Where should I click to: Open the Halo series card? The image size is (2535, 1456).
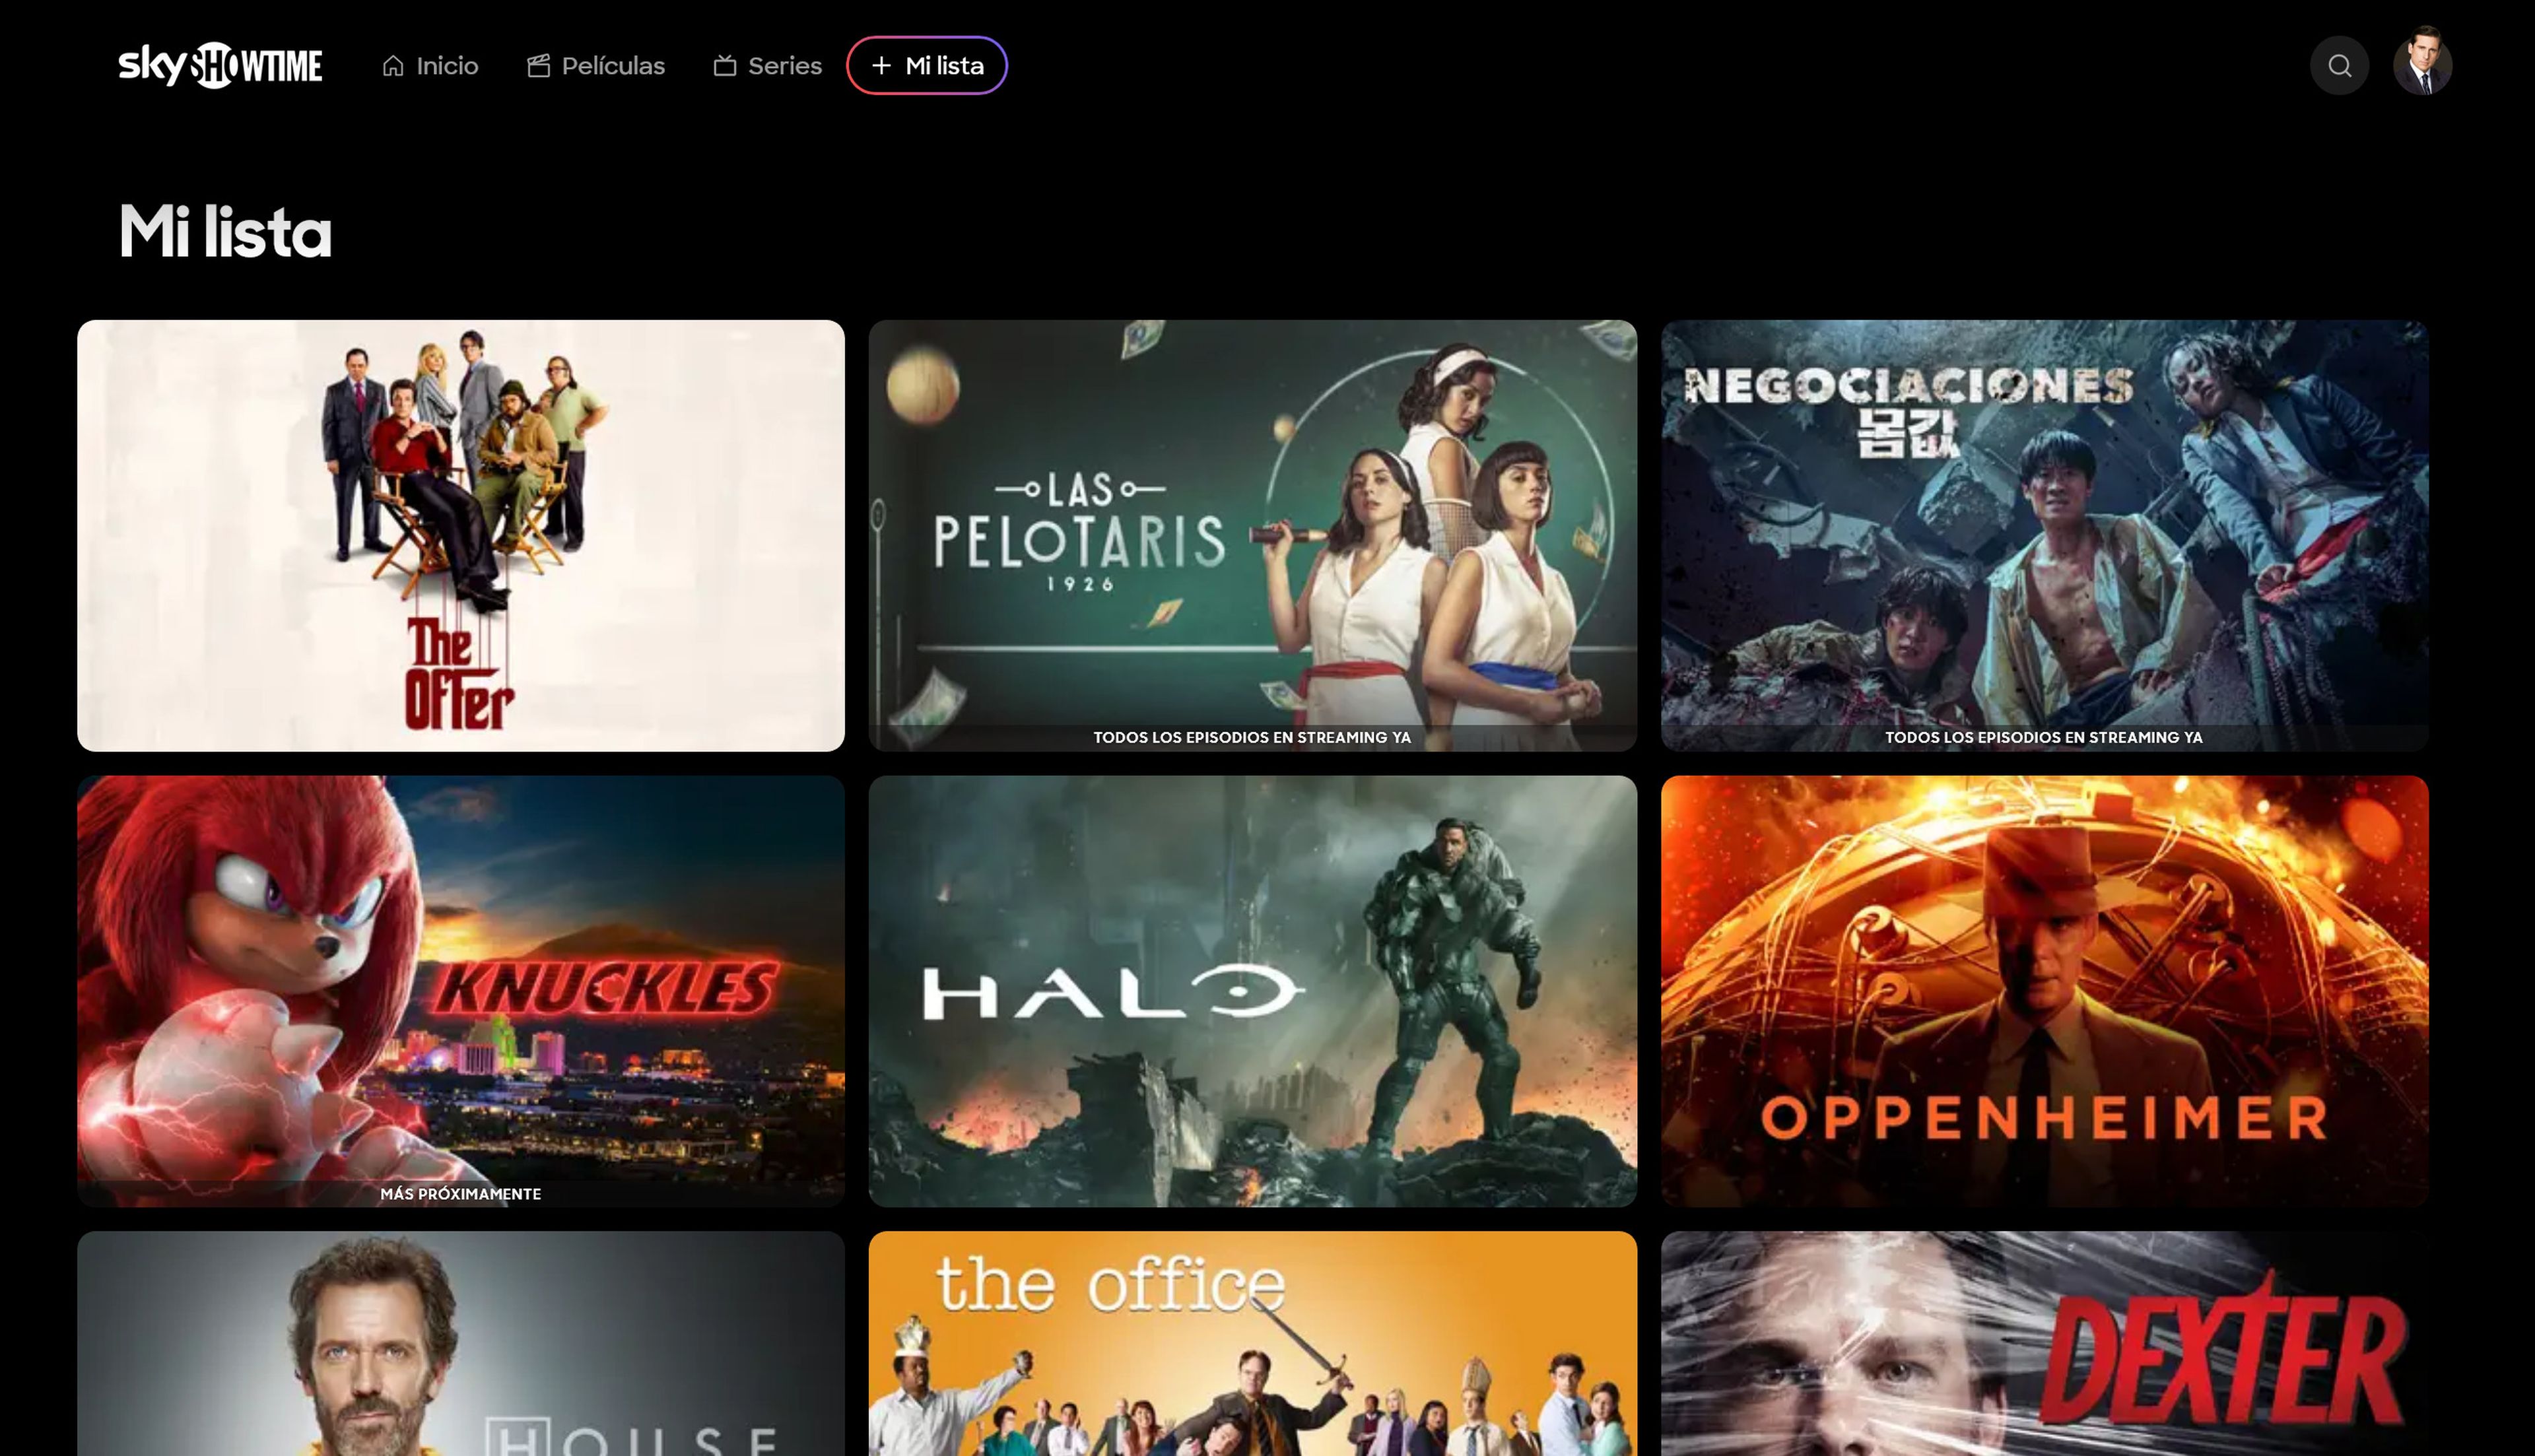tap(1252, 991)
